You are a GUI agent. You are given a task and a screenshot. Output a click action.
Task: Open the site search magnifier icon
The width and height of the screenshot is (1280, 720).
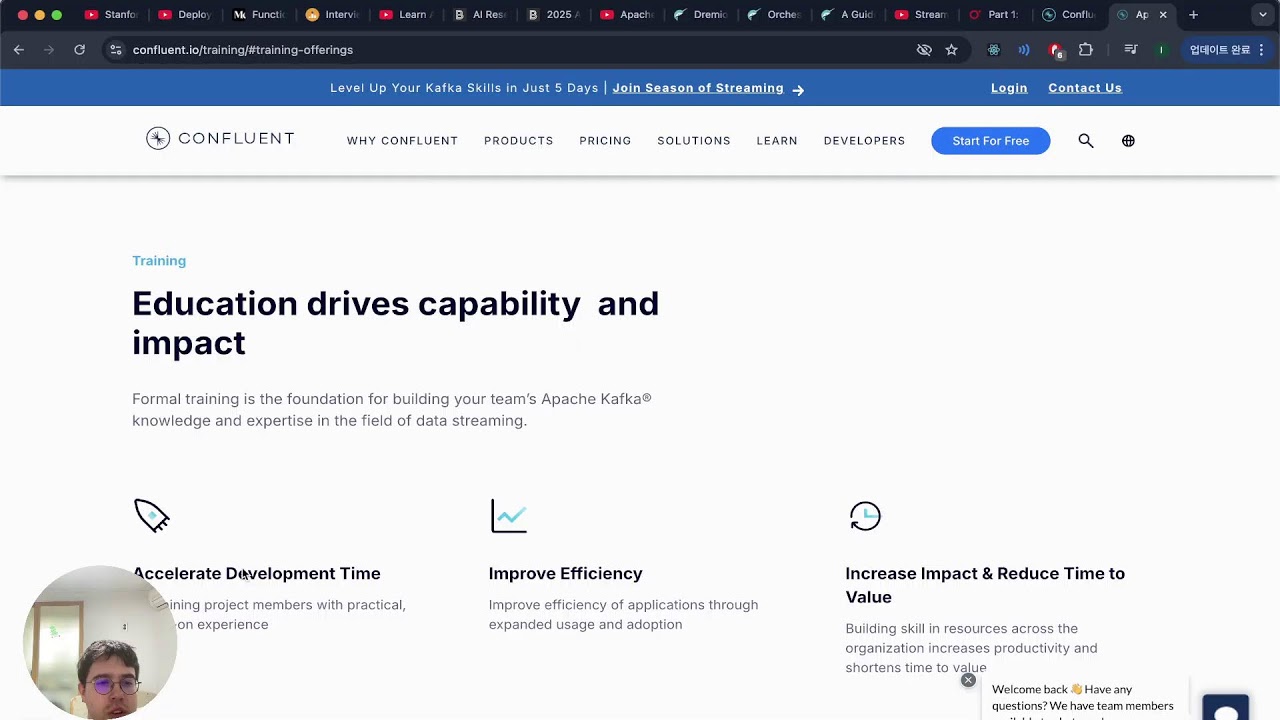[x=1086, y=141]
